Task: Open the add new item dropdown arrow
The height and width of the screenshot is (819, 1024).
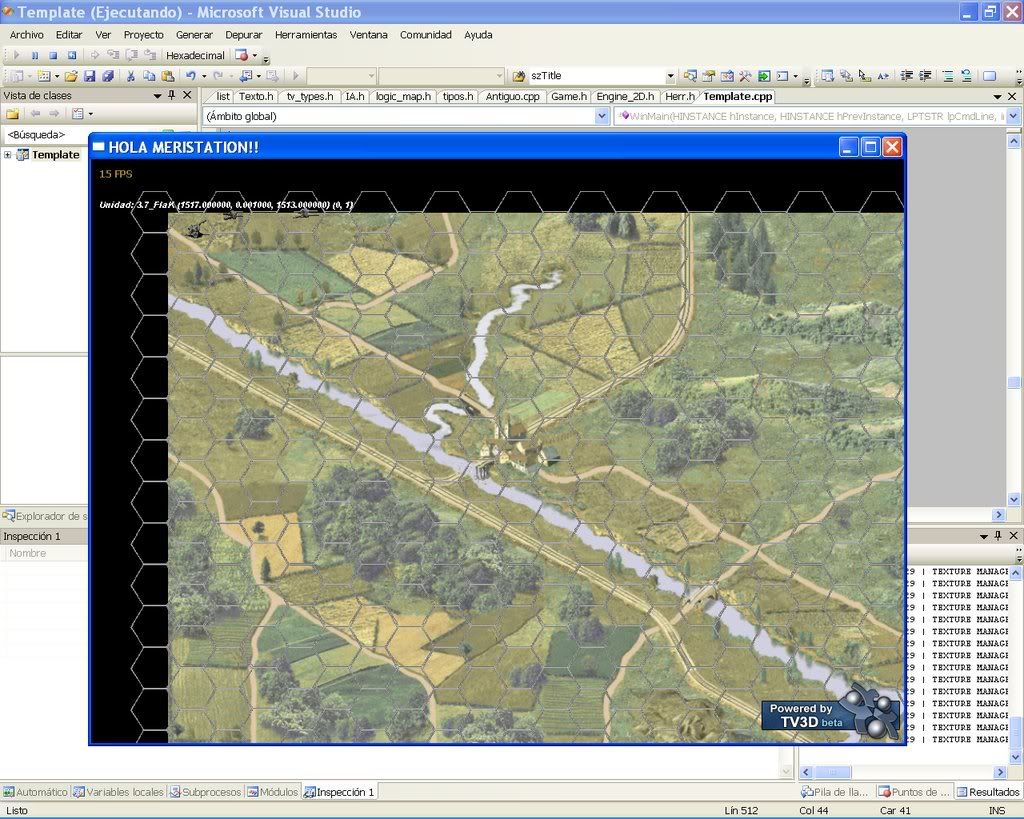Action: [x=57, y=76]
